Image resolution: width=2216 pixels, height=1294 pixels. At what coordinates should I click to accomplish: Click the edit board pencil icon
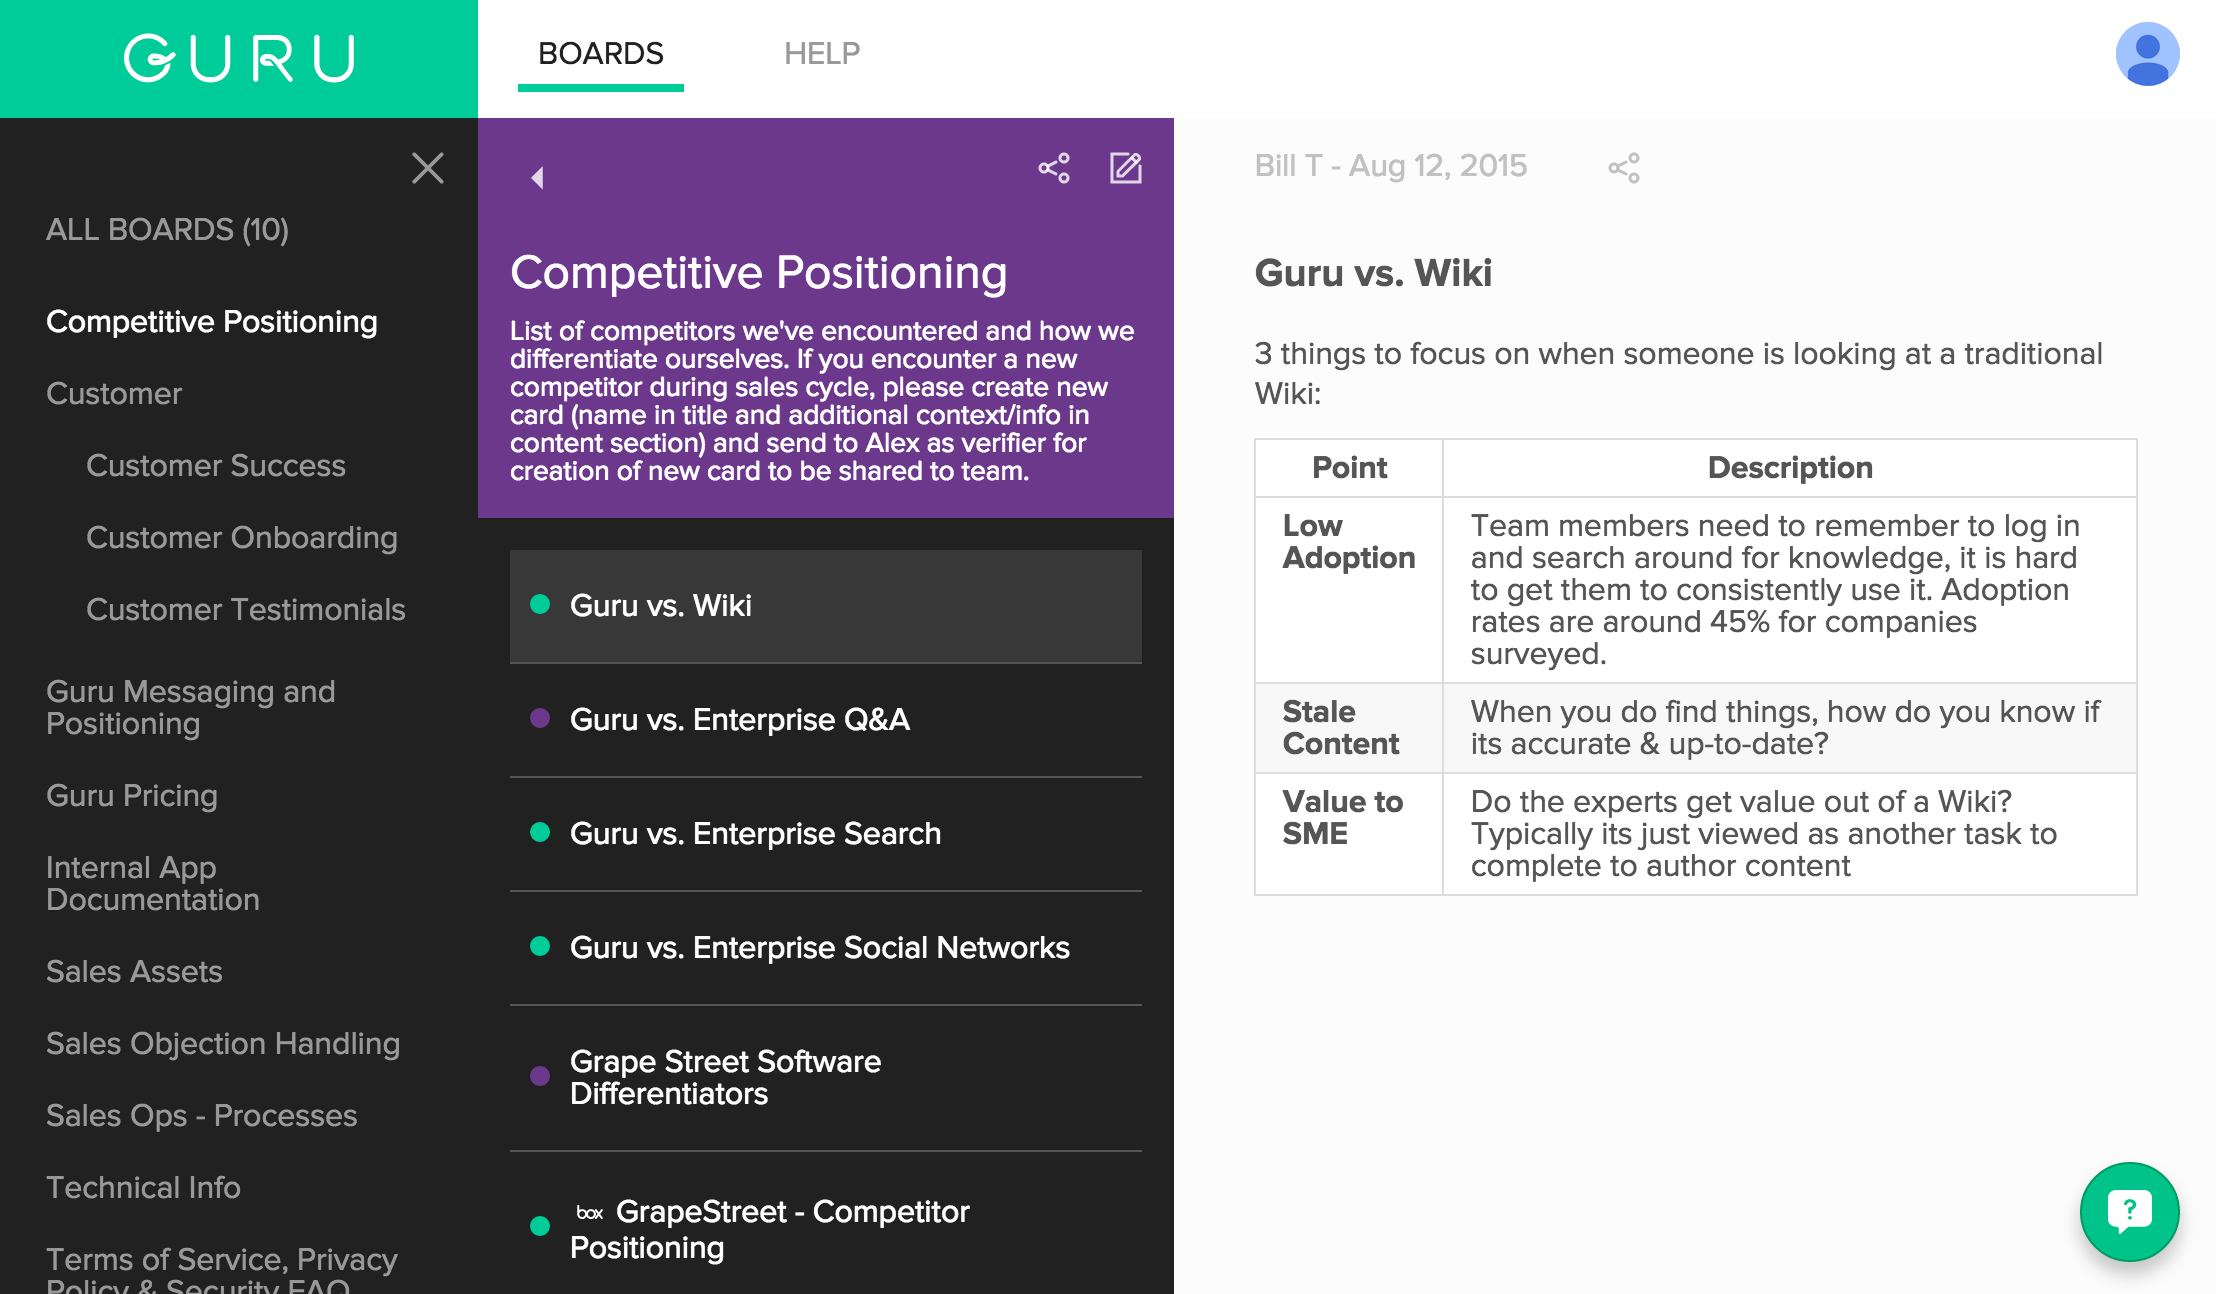point(1125,168)
